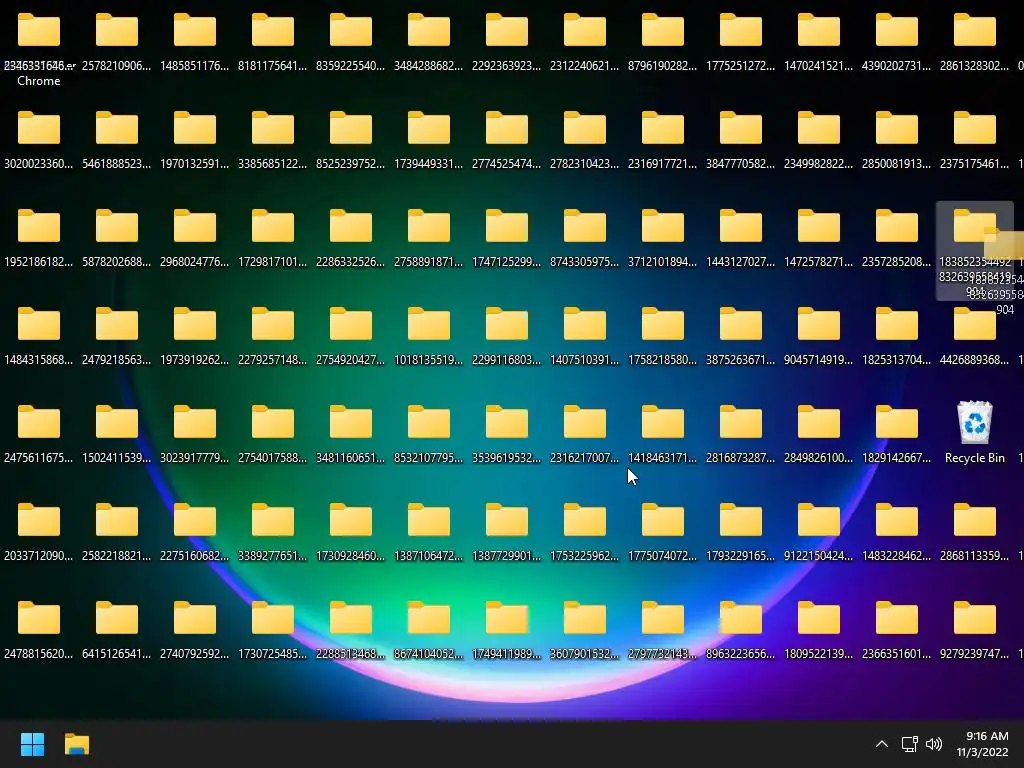Select folder icon named 2774525474...

pyautogui.click(x=507, y=129)
